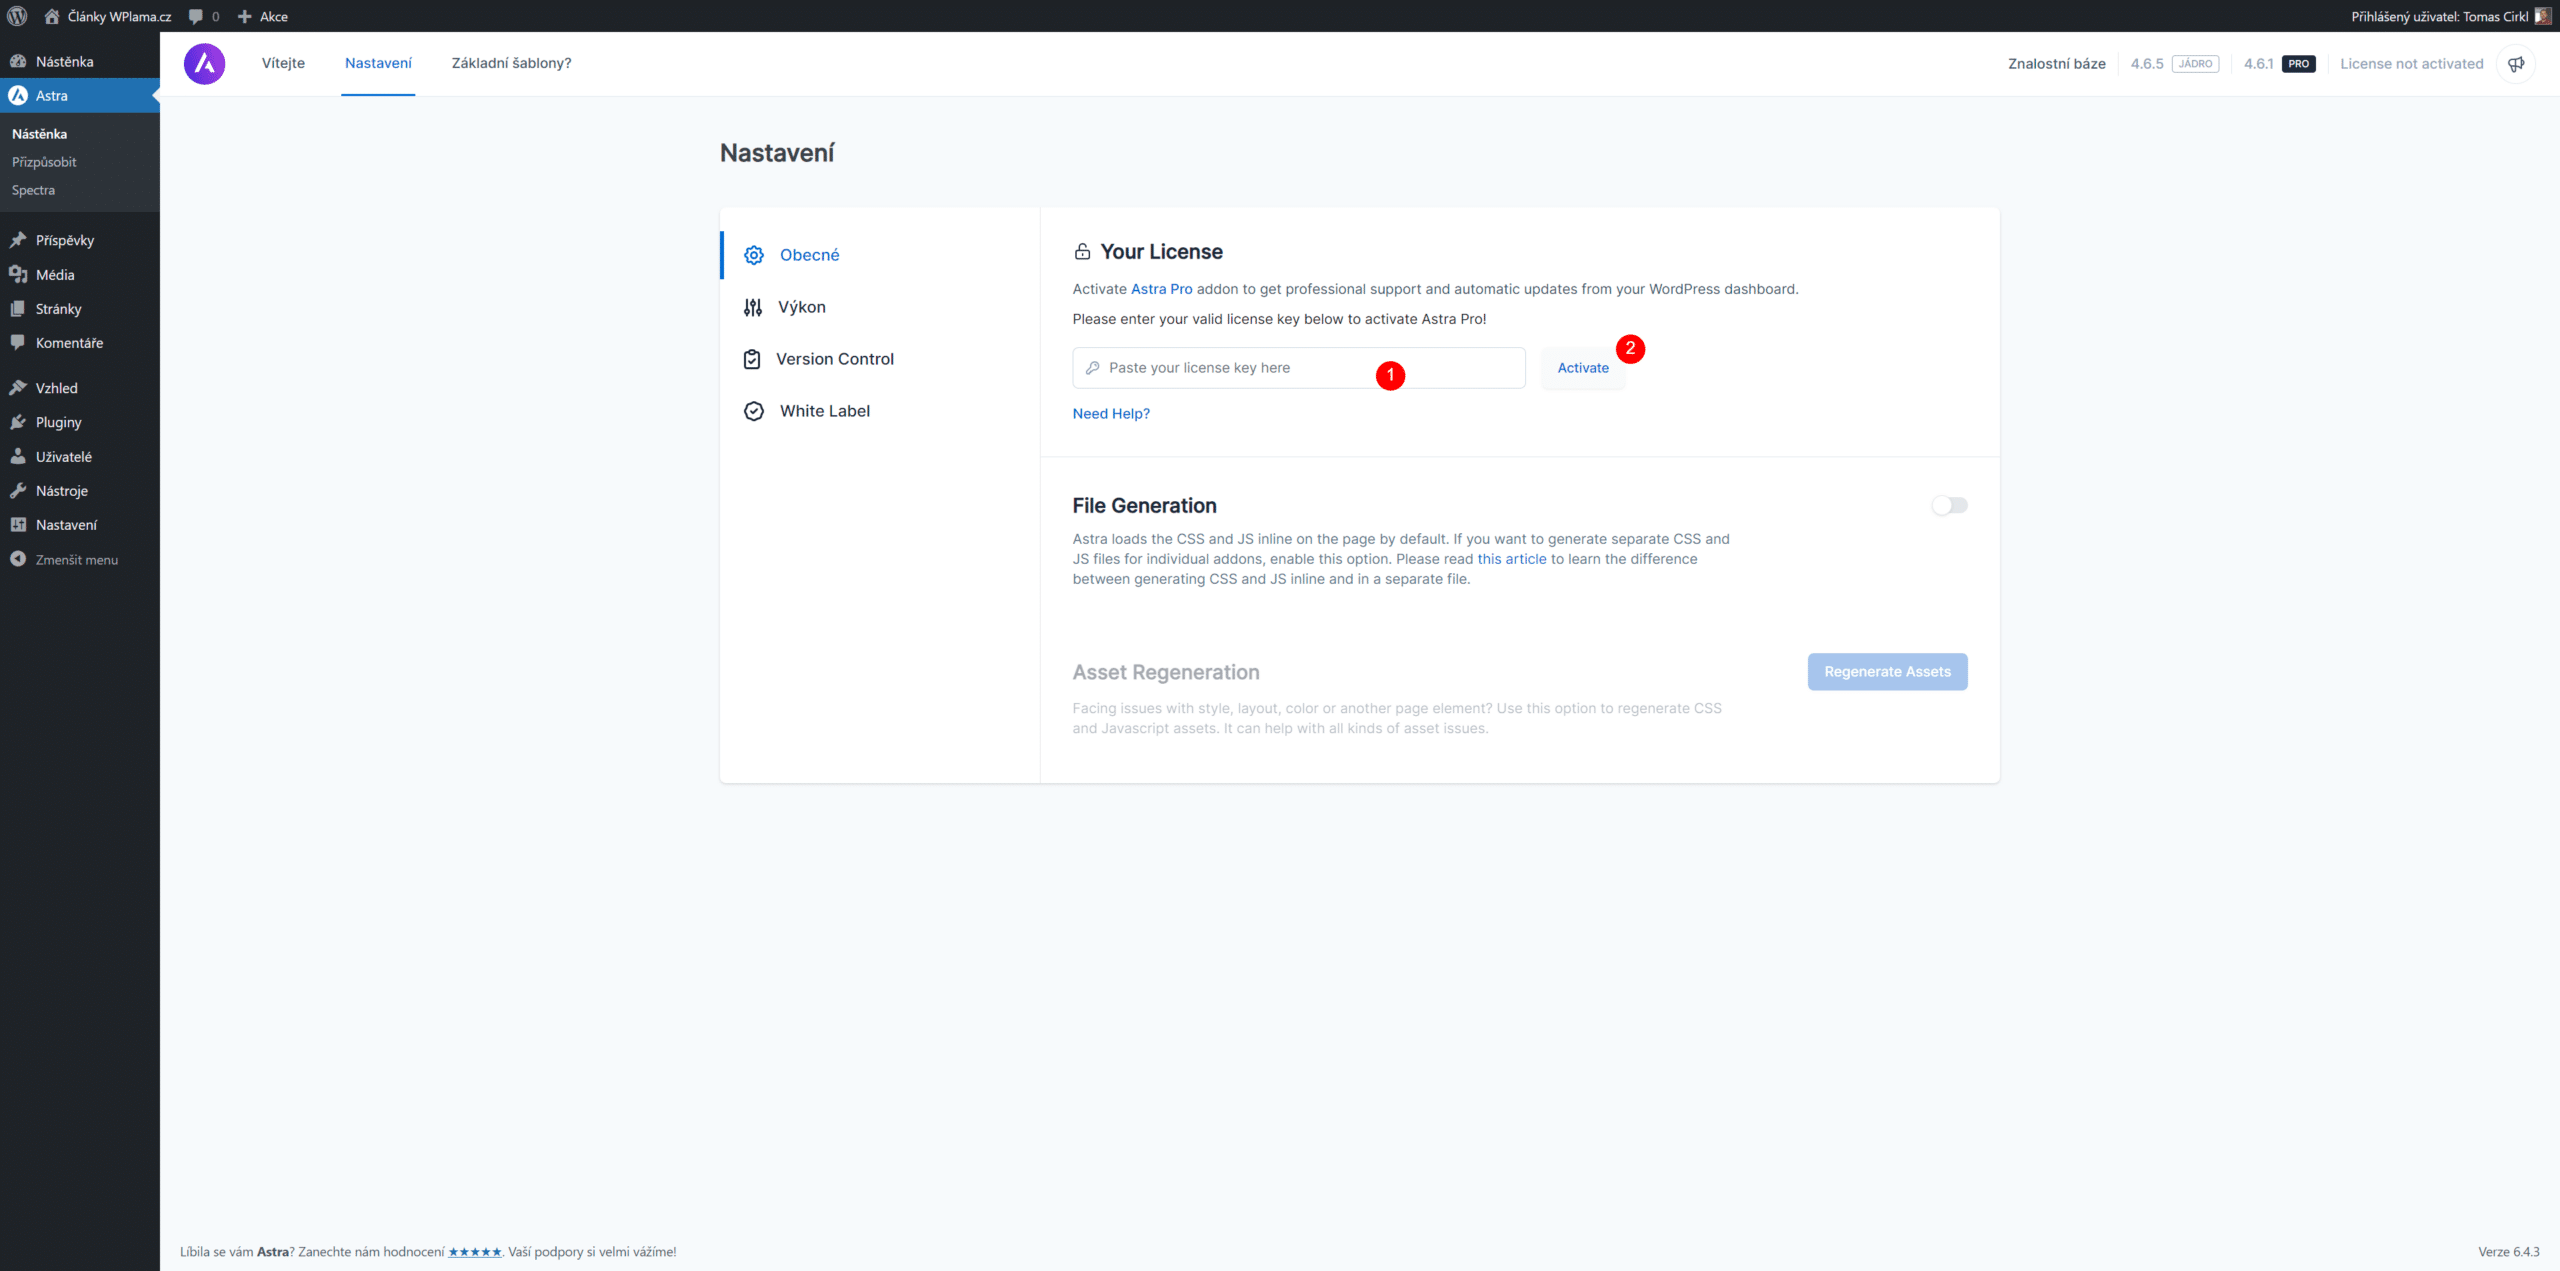2560x1271 pixels.
Task: Click the user avatar in admin bar
Action: click(2542, 16)
